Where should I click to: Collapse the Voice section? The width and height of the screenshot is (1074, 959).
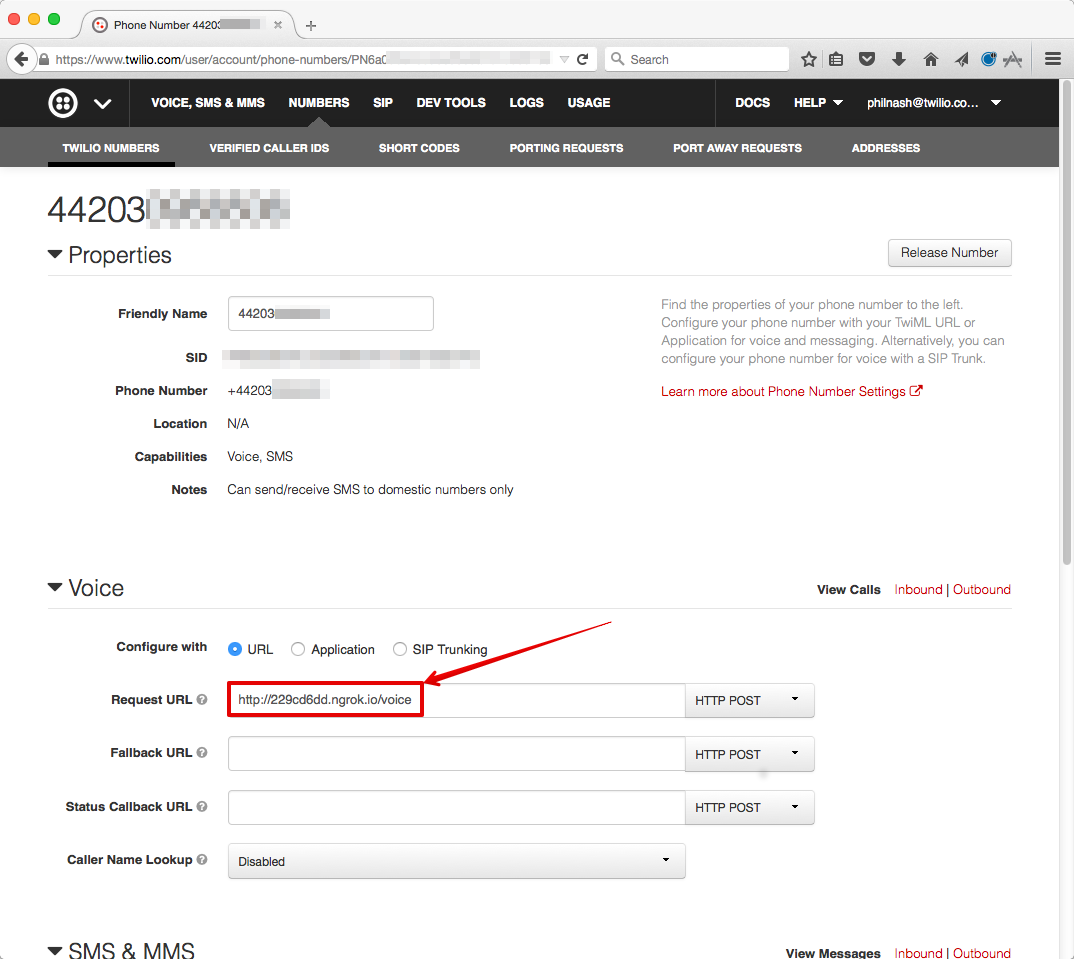pyautogui.click(x=55, y=587)
